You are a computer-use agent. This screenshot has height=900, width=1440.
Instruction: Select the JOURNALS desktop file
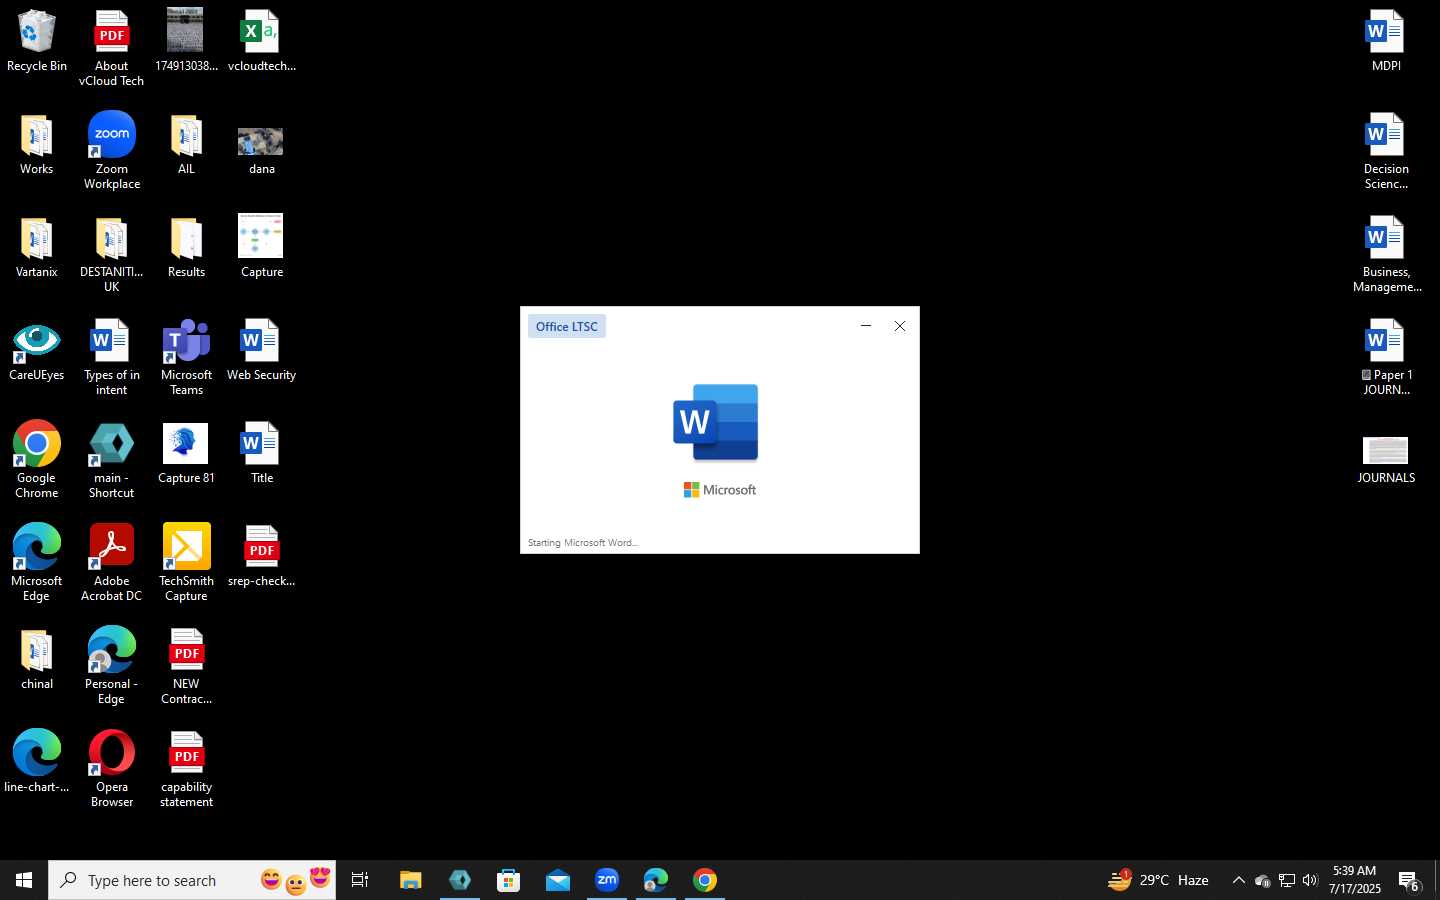(x=1386, y=460)
